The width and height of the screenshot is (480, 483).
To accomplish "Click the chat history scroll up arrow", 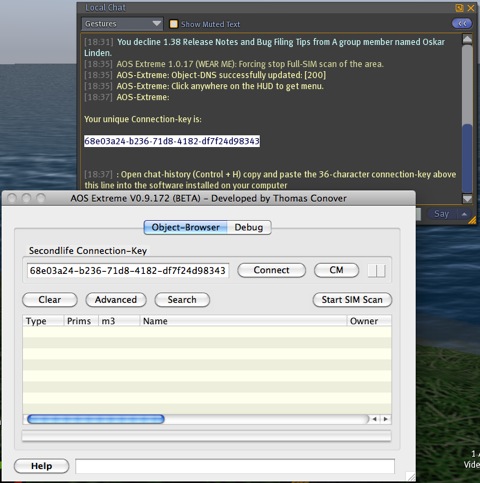I will [467, 39].
